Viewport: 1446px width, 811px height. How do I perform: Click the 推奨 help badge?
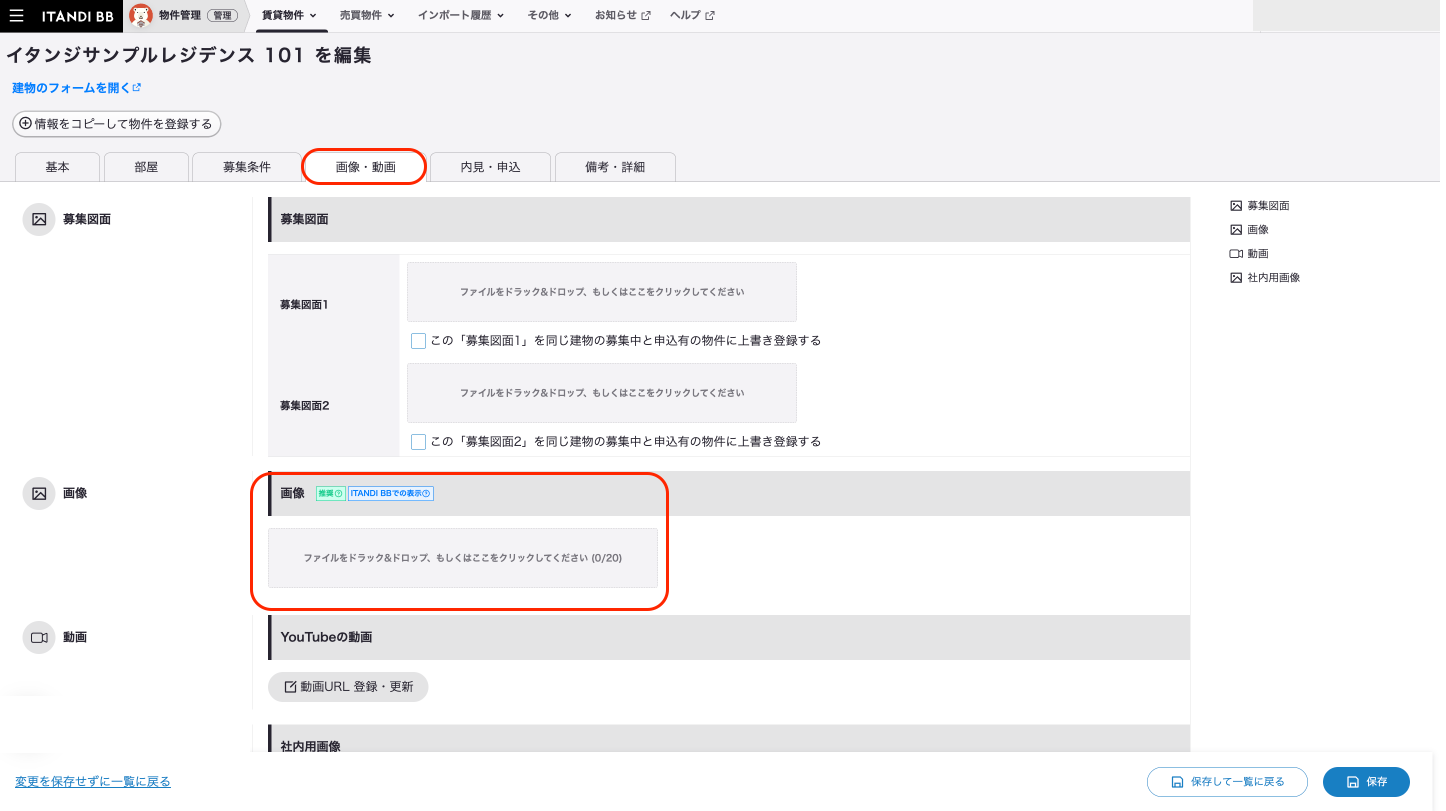coord(331,494)
